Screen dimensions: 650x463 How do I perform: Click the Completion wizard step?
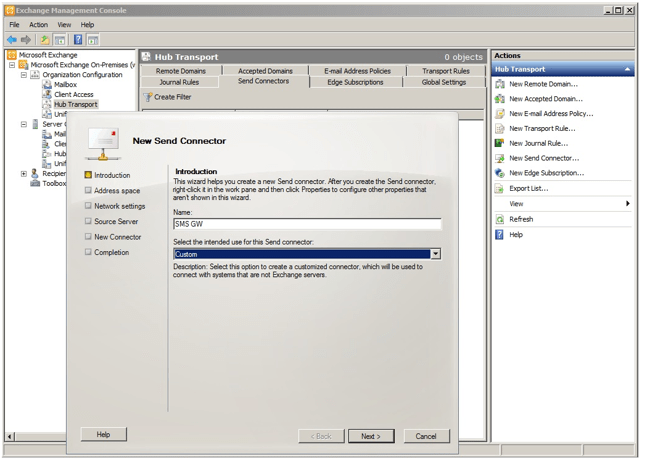click(112, 252)
